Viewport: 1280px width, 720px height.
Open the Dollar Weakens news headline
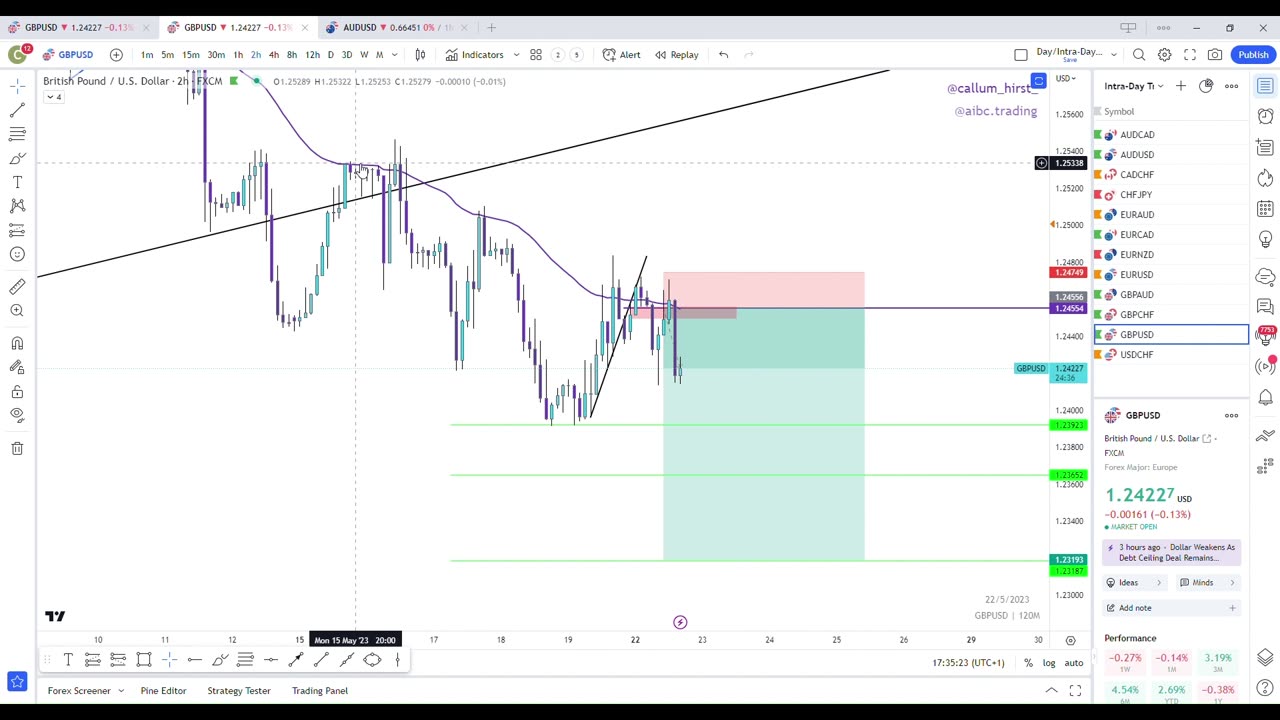[1172, 553]
